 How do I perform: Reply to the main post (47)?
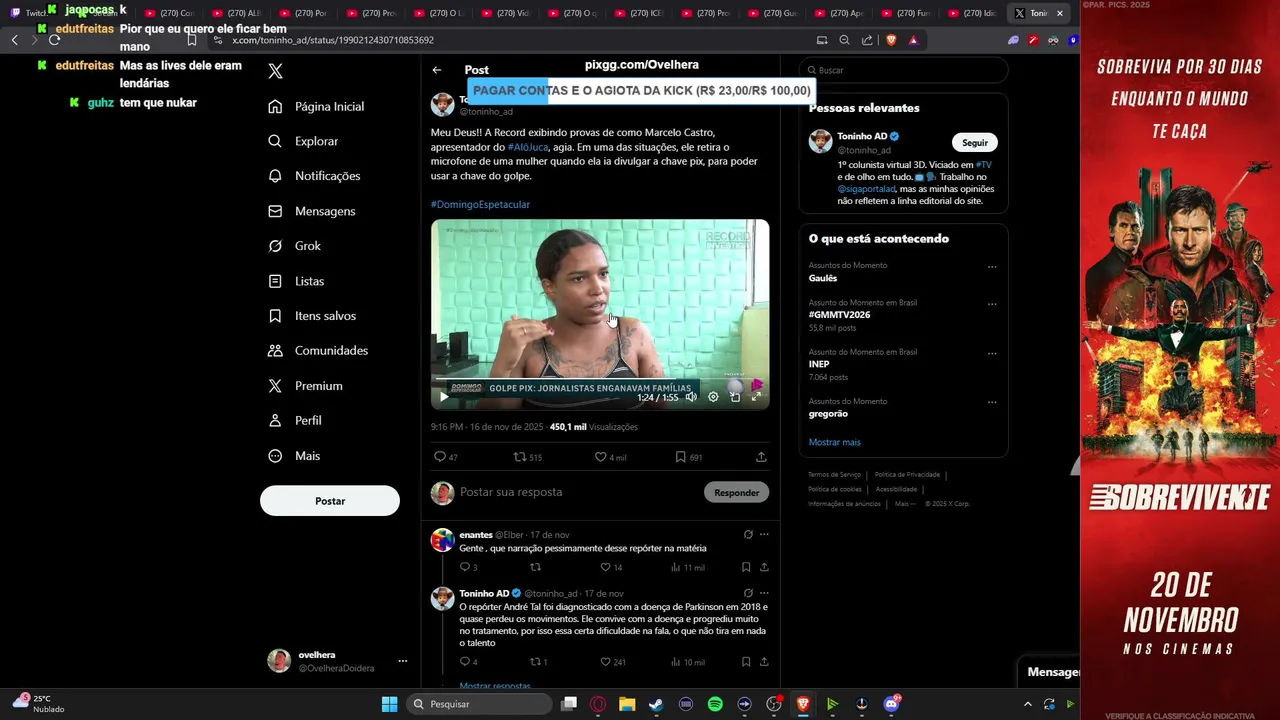click(445, 457)
